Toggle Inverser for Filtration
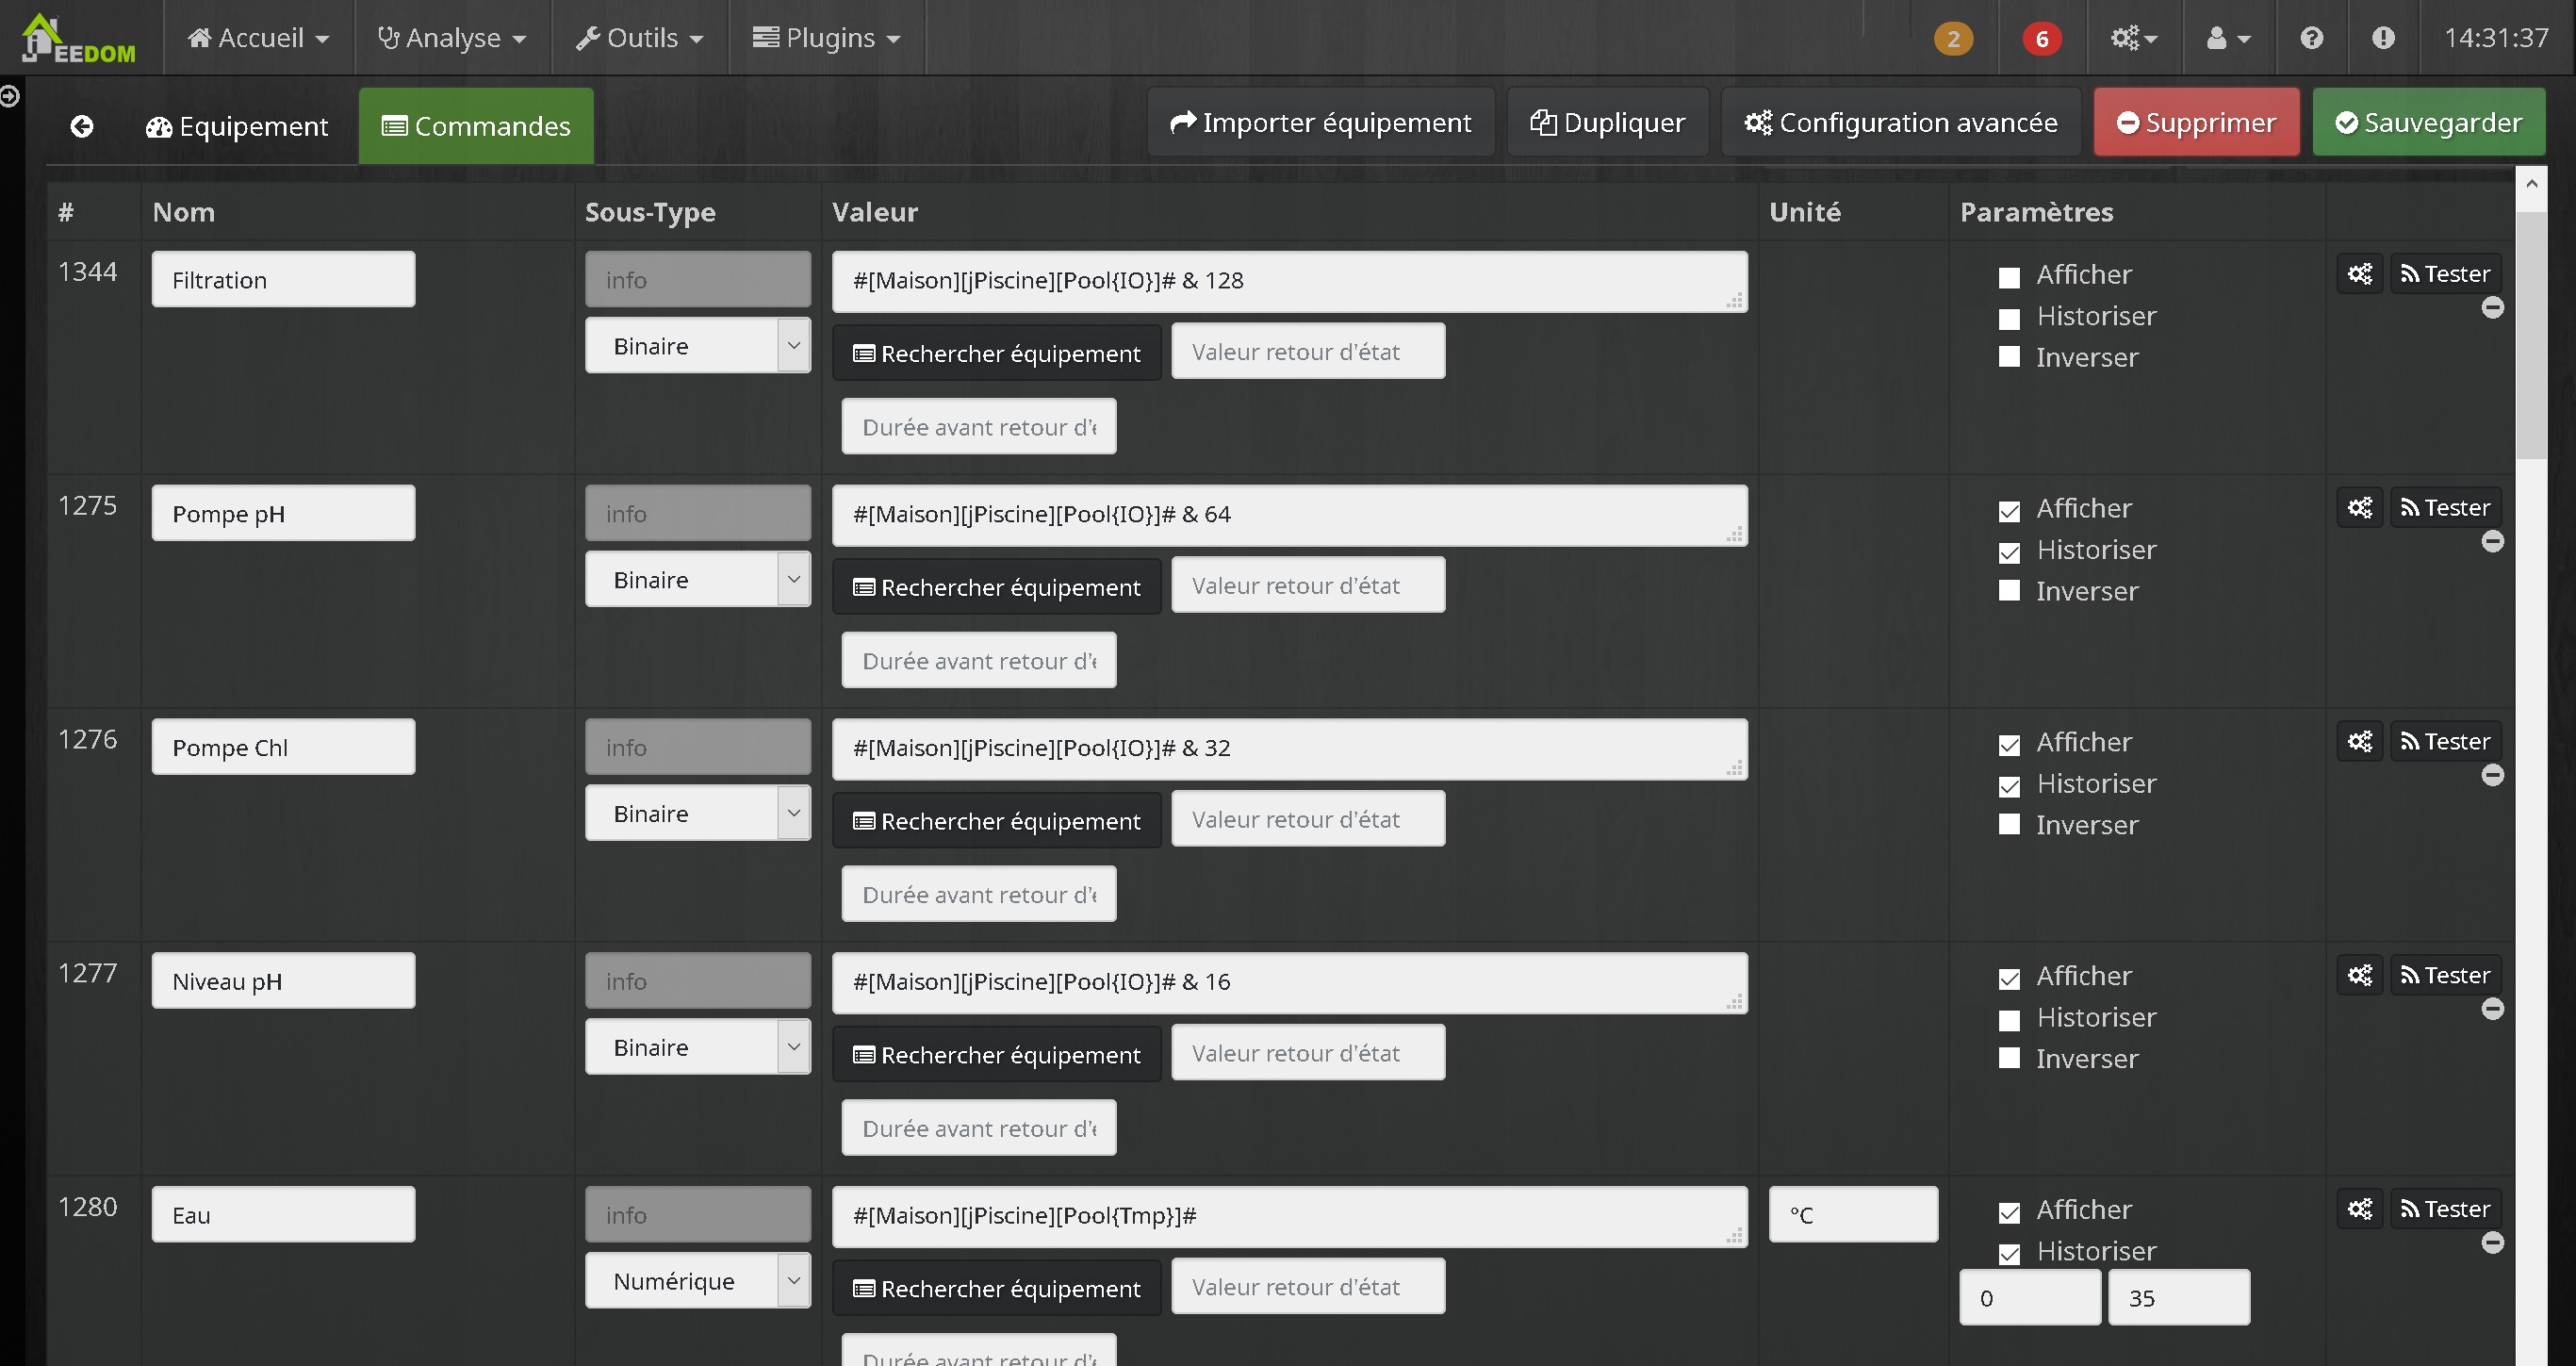 2009,357
